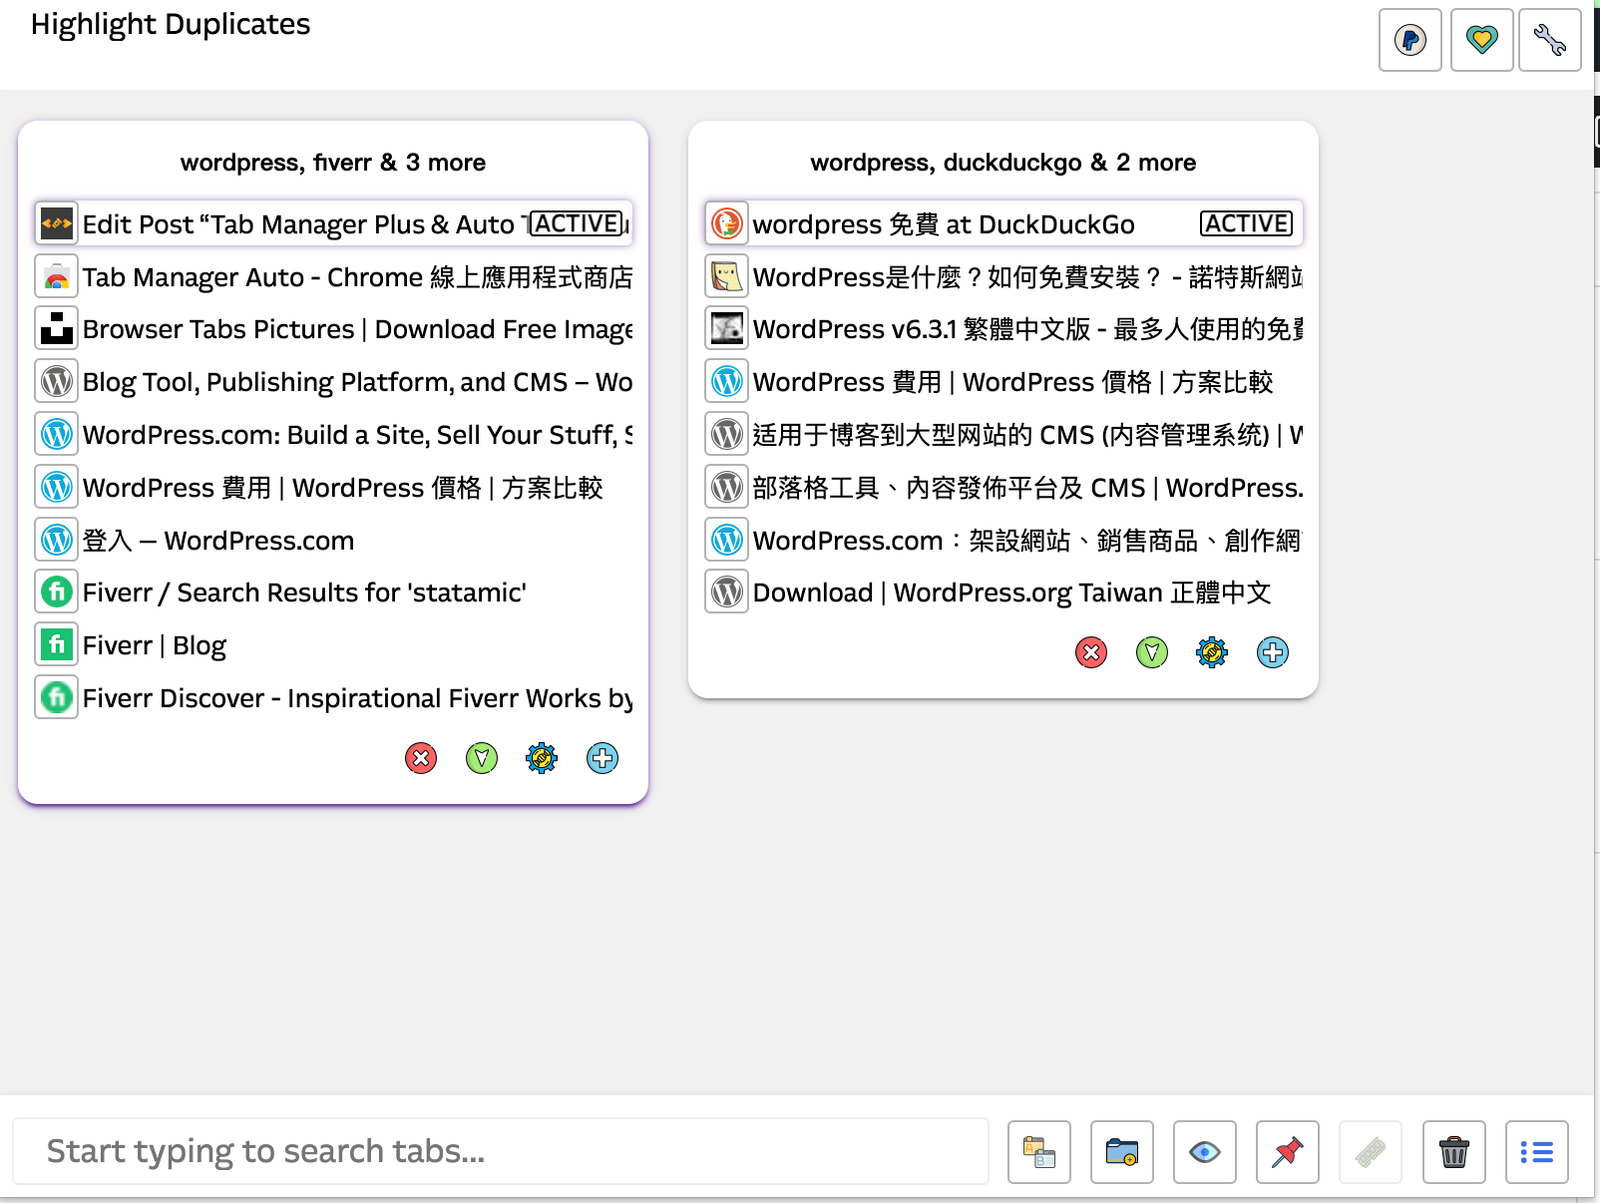
Task: Focus the search tabs input field
Action: [x=500, y=1151]
